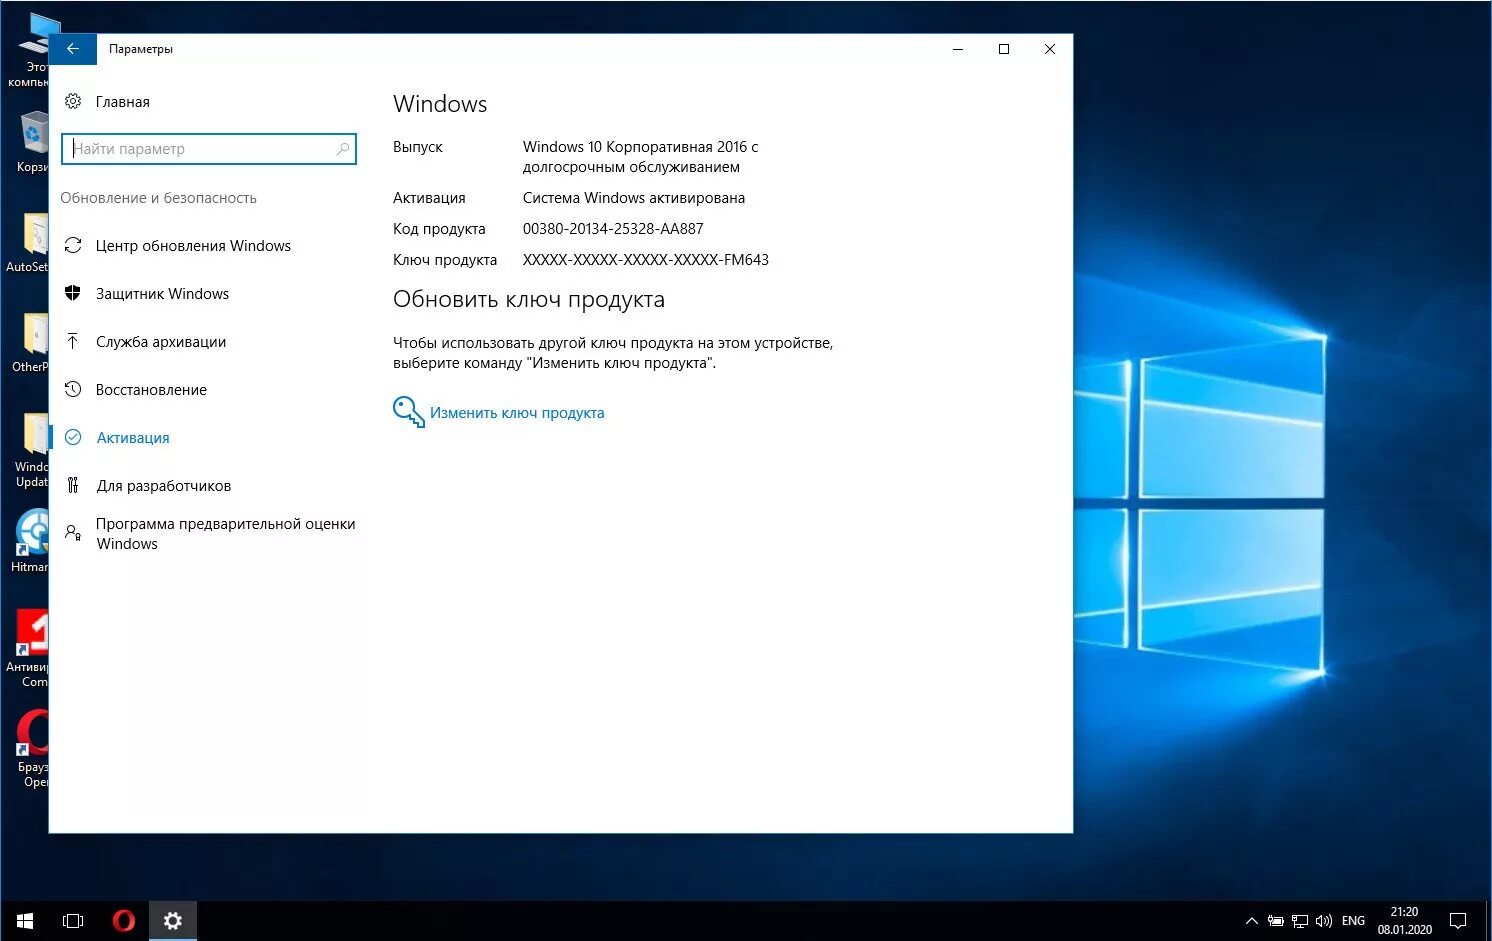Click the product code 00380-20134-25328-AA887
Screen dimensions: 1492x941
pos(613,228)
